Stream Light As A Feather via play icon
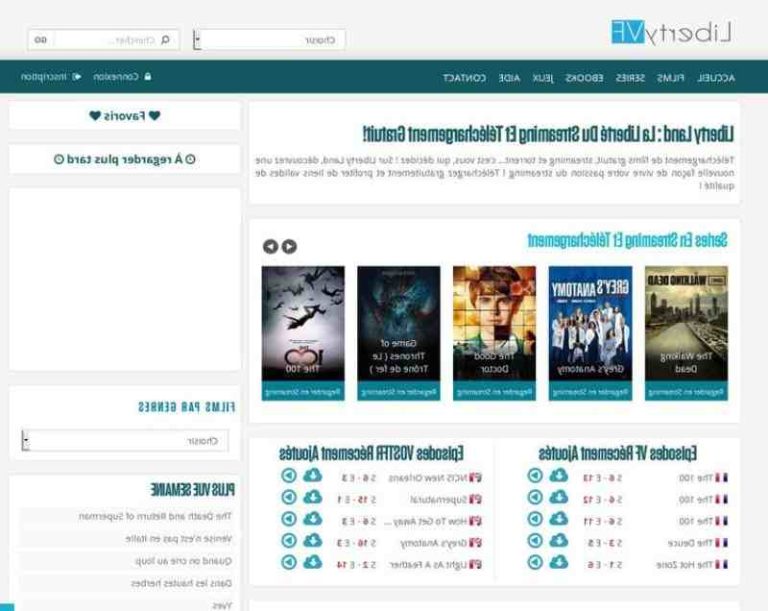This screenshot has height=611, width=768. pos(289,562)
